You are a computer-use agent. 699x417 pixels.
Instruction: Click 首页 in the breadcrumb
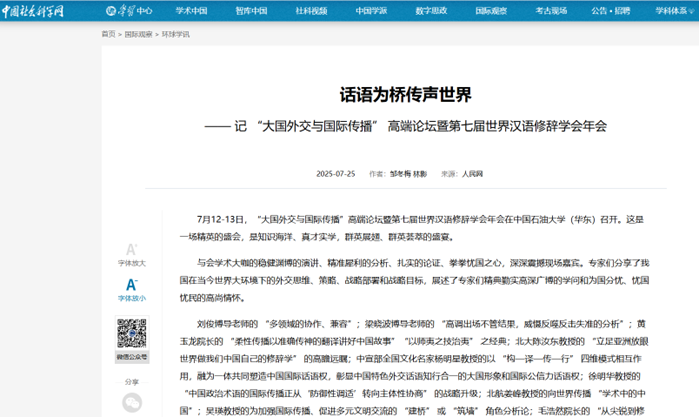click(x=108, y=33)
